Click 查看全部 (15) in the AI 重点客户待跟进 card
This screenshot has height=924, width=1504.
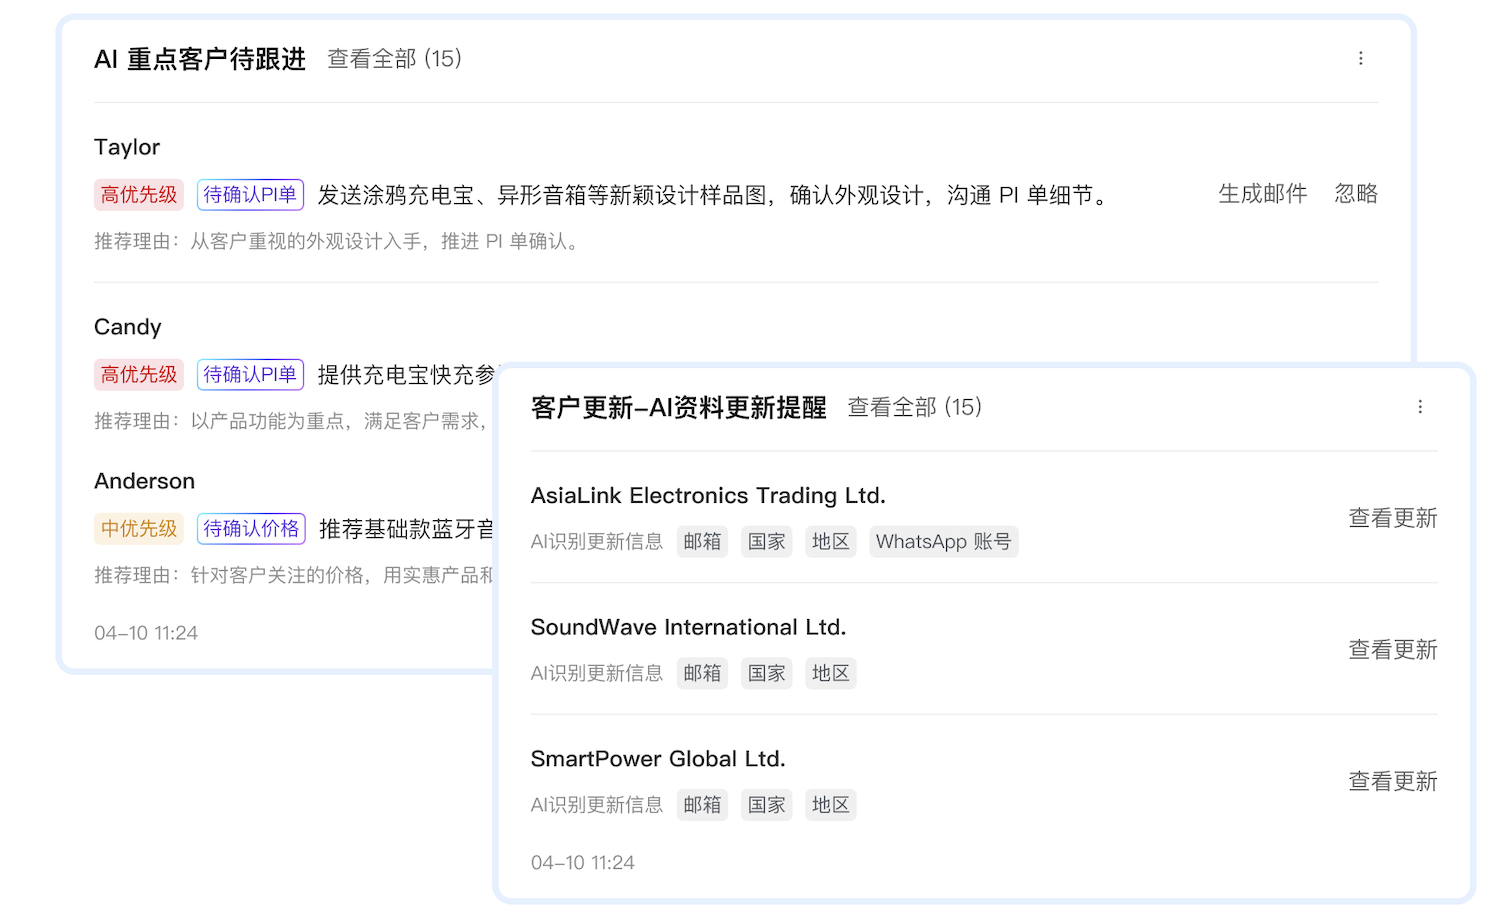394,59
